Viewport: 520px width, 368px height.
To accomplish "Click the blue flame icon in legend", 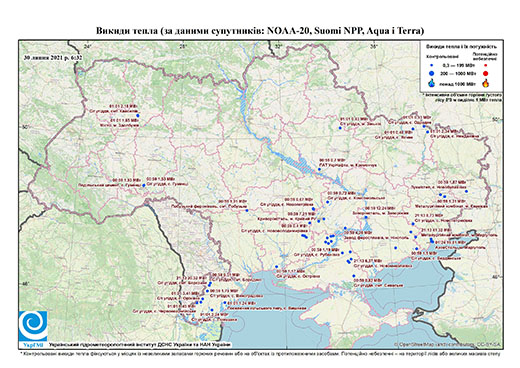I will [432, 83].
